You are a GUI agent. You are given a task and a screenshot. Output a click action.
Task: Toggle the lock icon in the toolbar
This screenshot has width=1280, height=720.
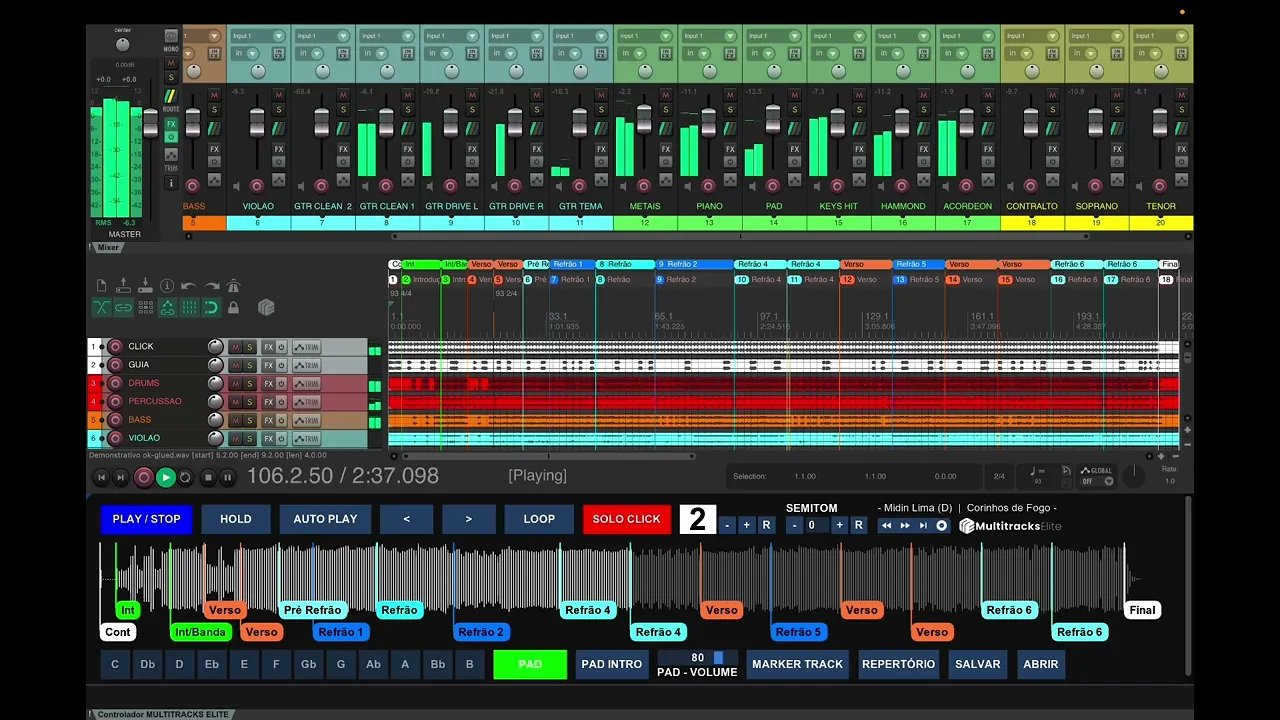tap(233, 308)
